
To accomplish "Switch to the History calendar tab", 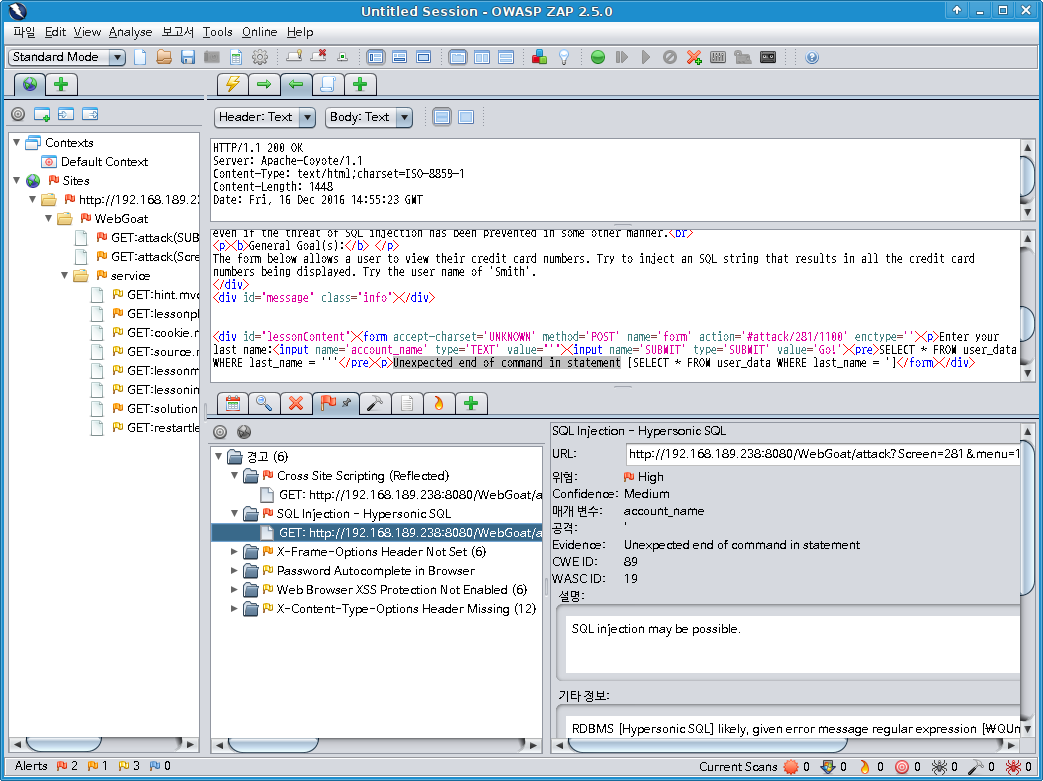I will (233, 403).
